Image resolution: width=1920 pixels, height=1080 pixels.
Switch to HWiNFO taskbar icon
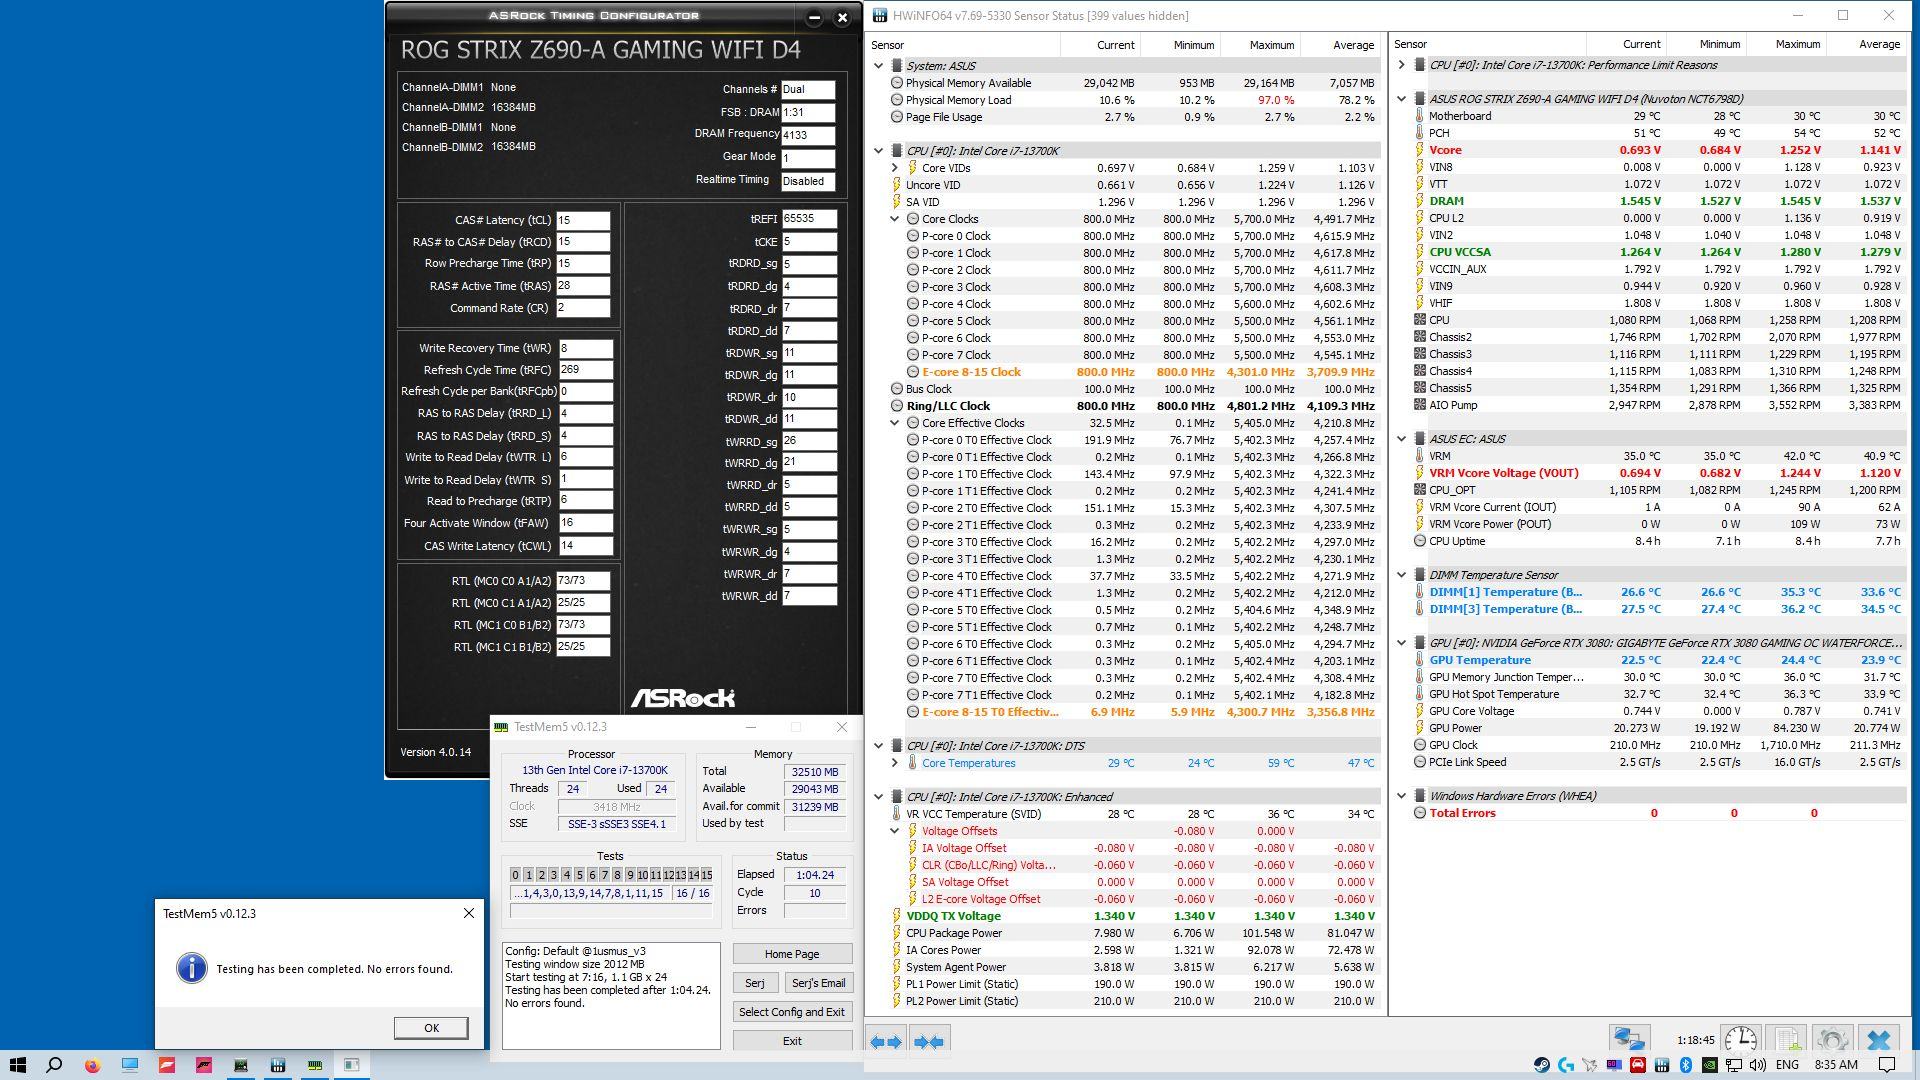(278, 1065)
